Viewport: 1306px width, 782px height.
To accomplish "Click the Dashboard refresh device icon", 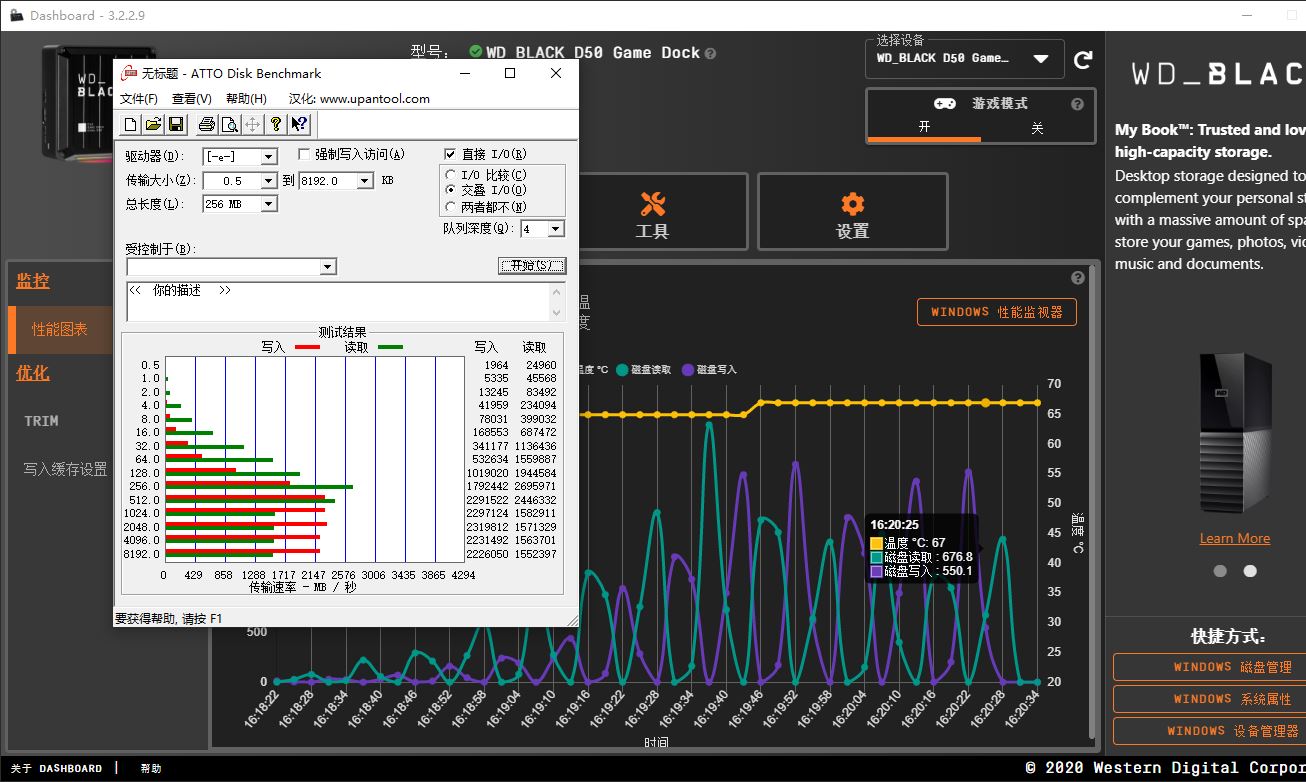I will pos(1083,60).
